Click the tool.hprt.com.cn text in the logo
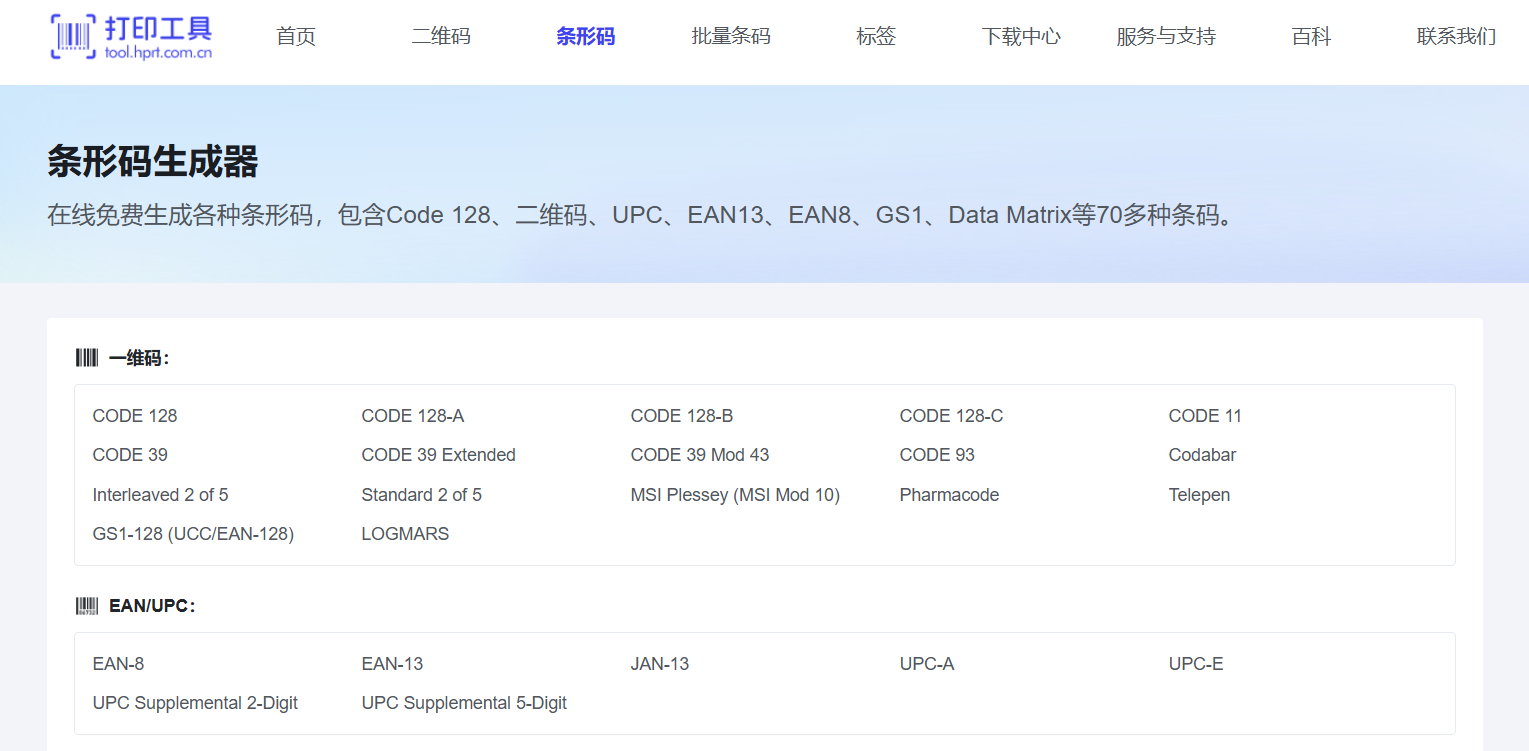 (158, 53)
